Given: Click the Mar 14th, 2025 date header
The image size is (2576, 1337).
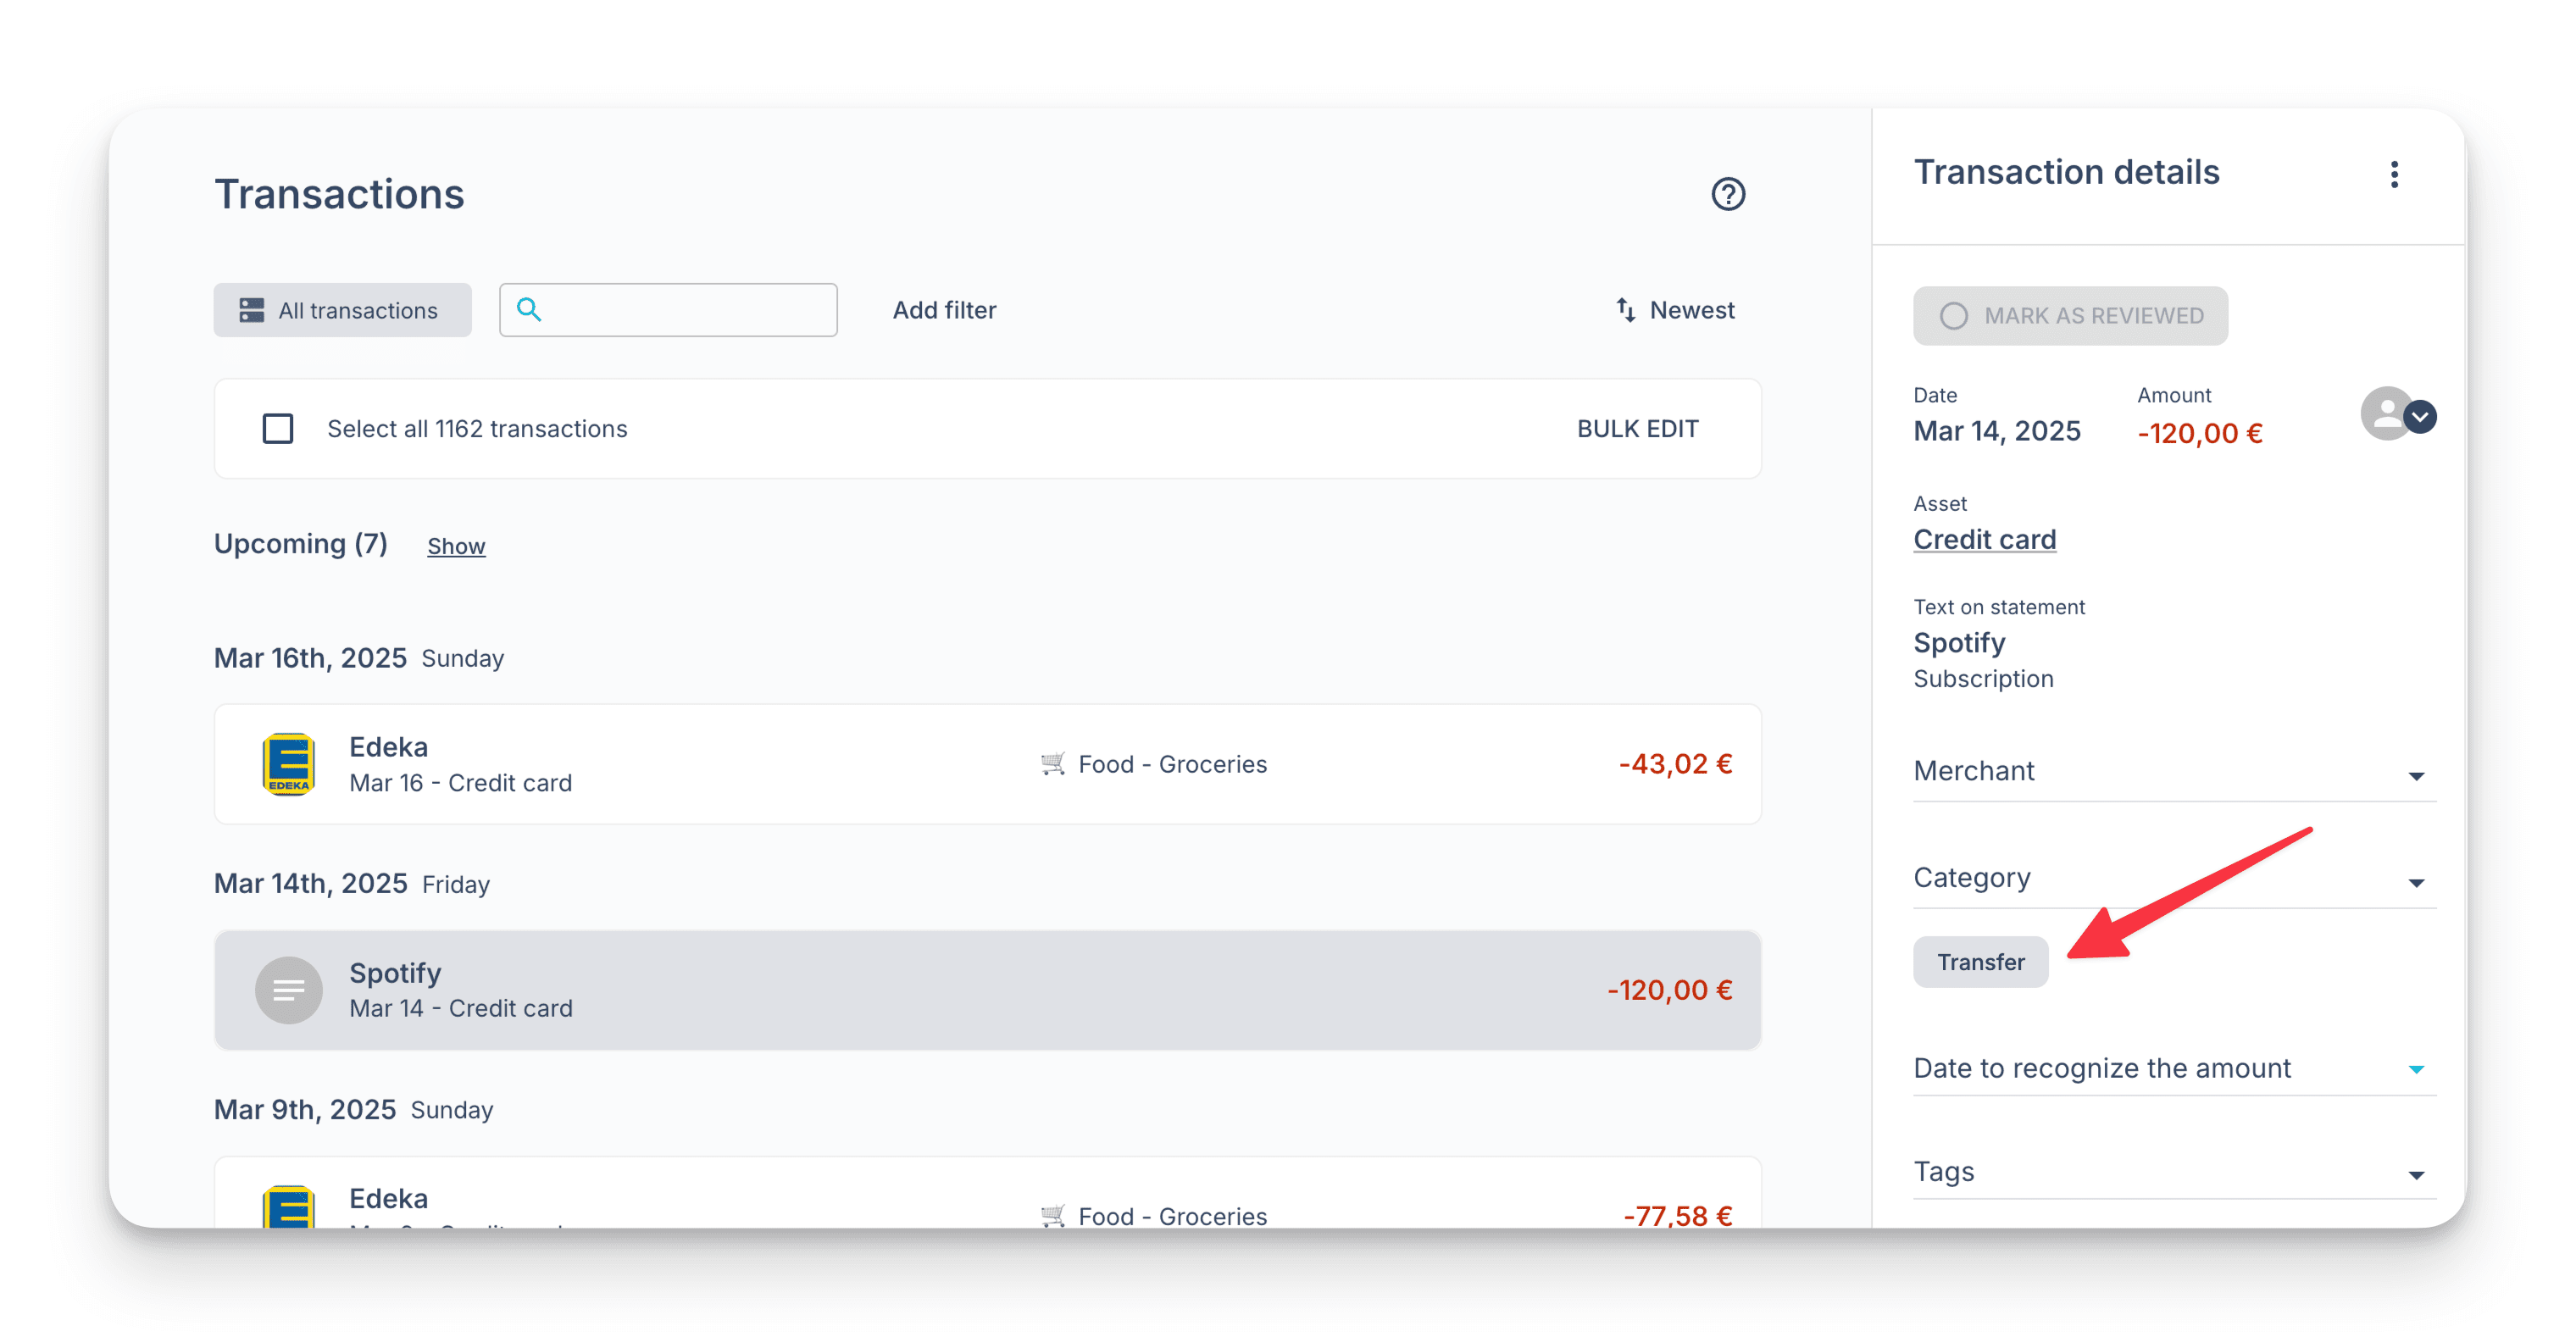Looking at the screenshot, I should pos(310,884).
